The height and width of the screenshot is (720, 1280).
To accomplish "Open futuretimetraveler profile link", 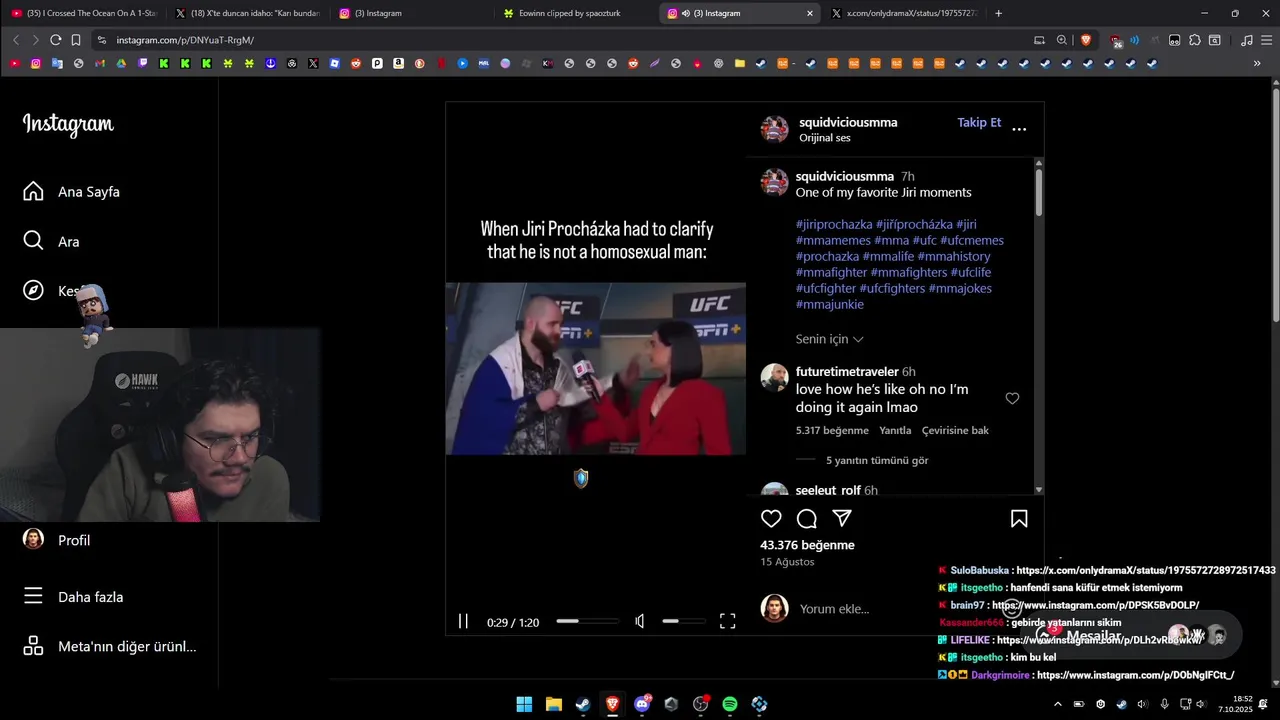I will 847,371.
